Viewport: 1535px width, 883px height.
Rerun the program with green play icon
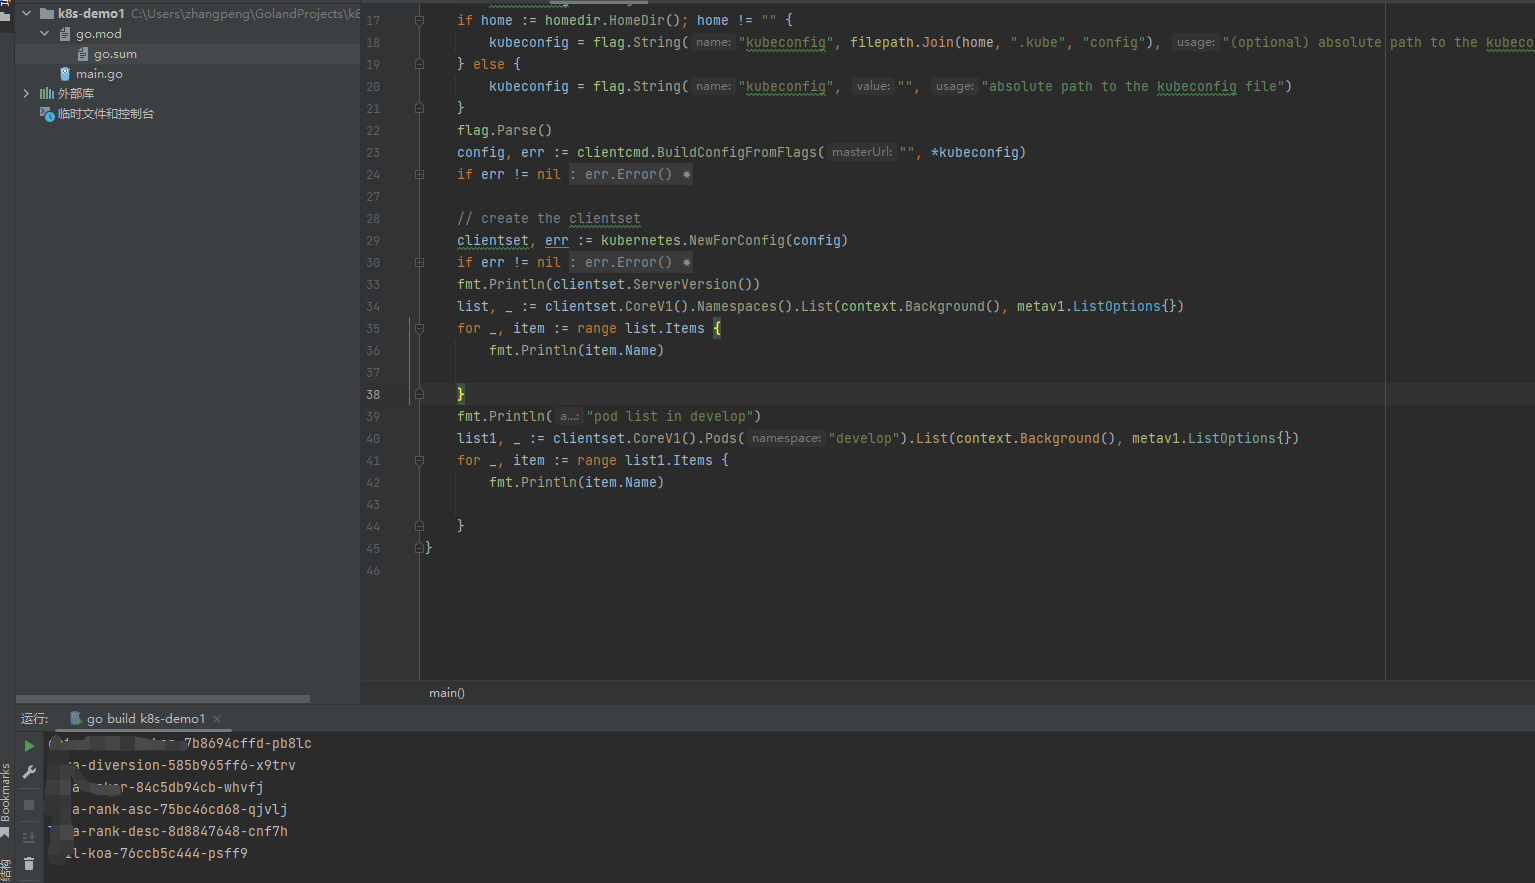[x=29, y=745]
